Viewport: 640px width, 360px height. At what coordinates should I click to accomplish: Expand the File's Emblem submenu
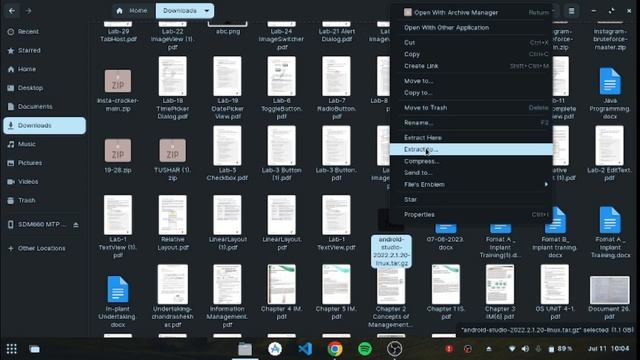pyautogui.click(x=471, y=184)
